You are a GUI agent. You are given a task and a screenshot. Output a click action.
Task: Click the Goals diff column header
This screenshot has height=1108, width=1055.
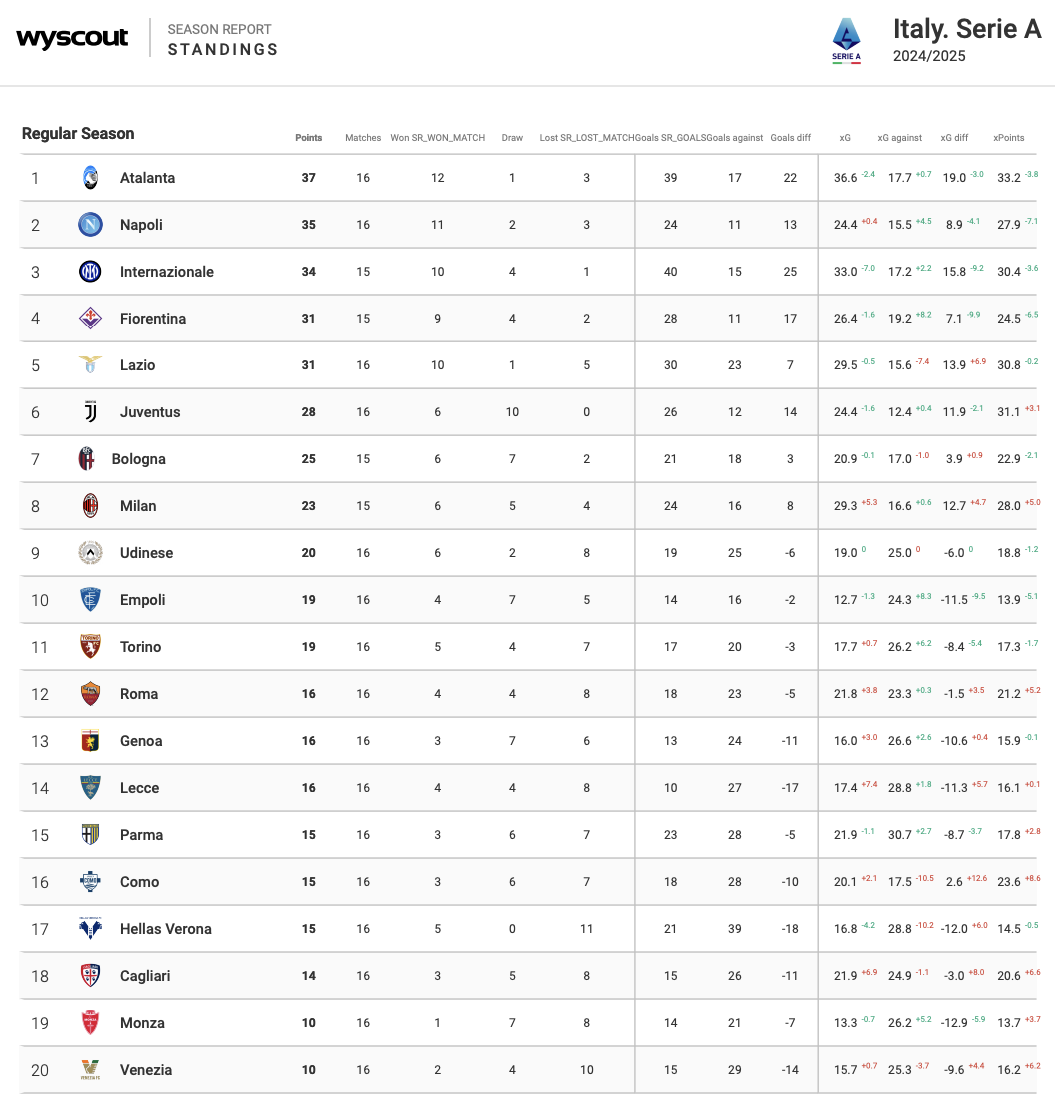(x=790, y=138)
